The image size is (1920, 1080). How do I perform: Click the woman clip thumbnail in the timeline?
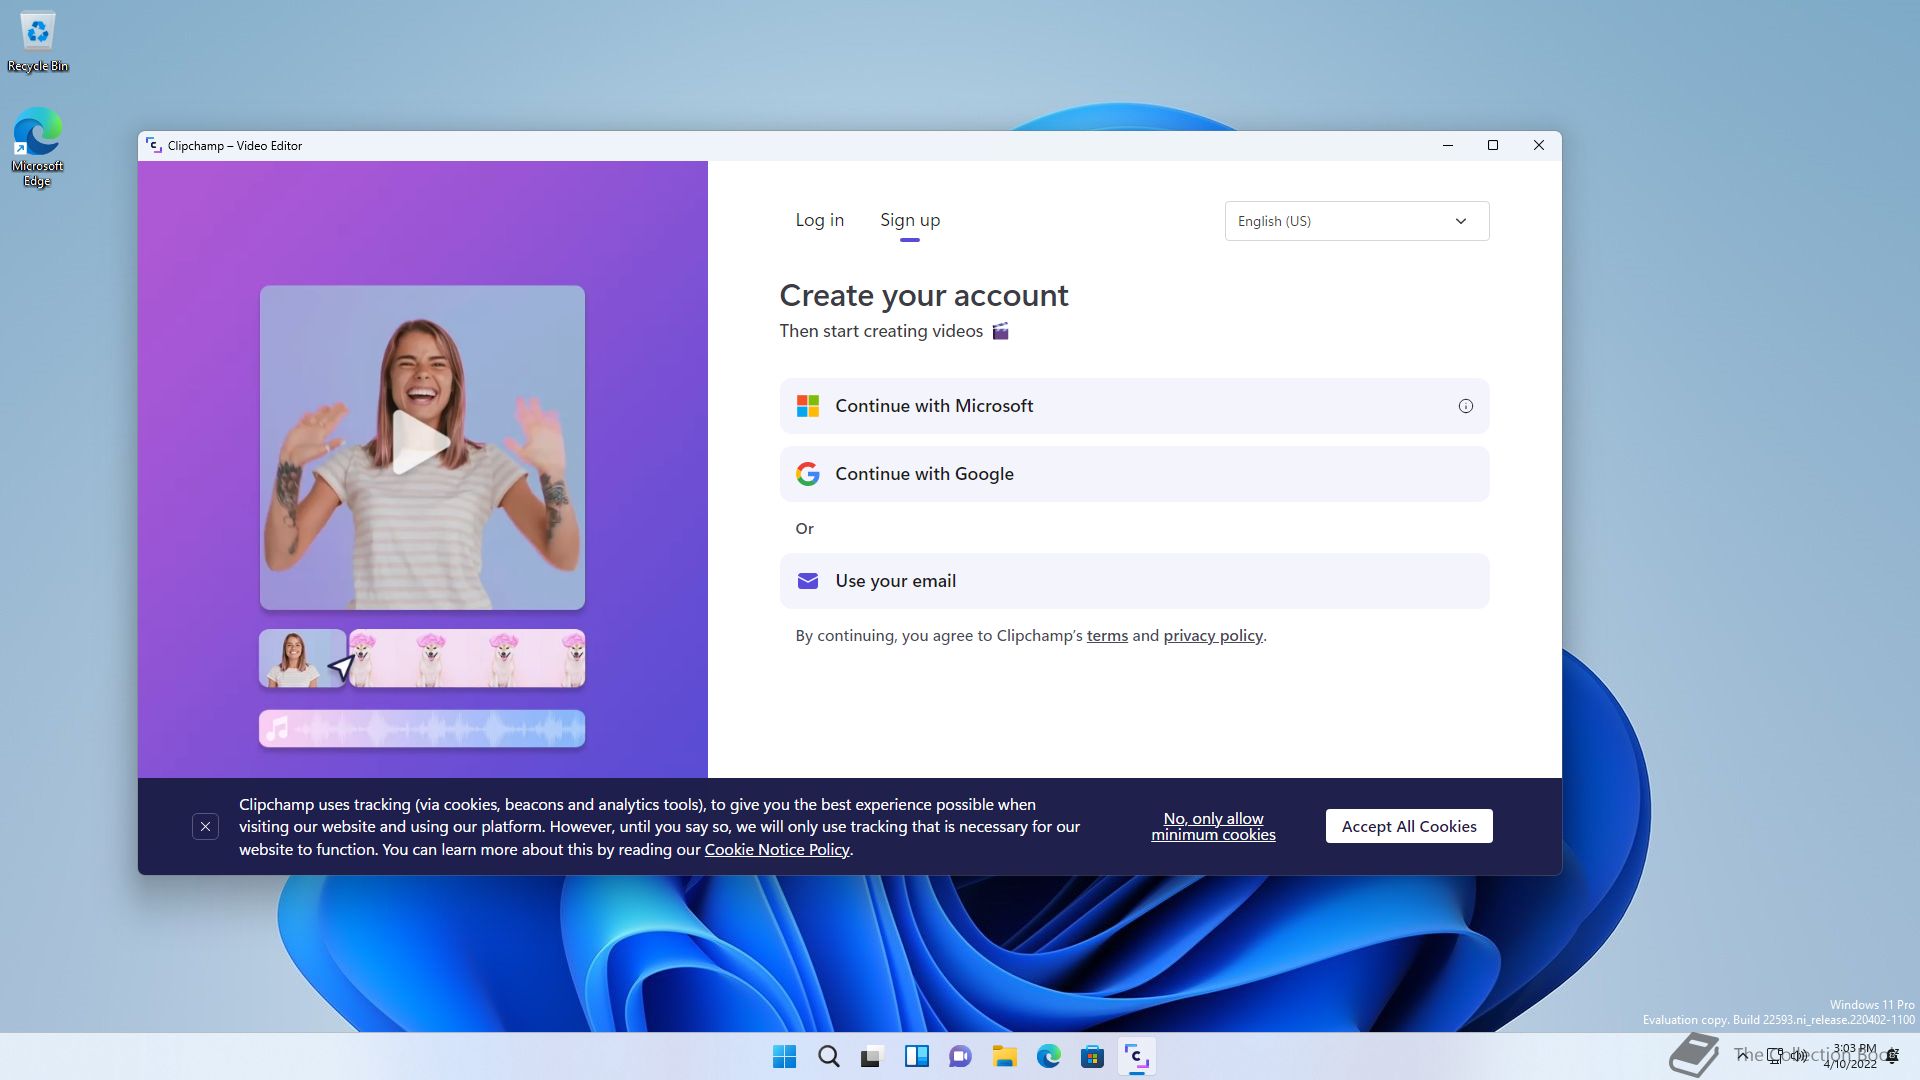point(302,658)
